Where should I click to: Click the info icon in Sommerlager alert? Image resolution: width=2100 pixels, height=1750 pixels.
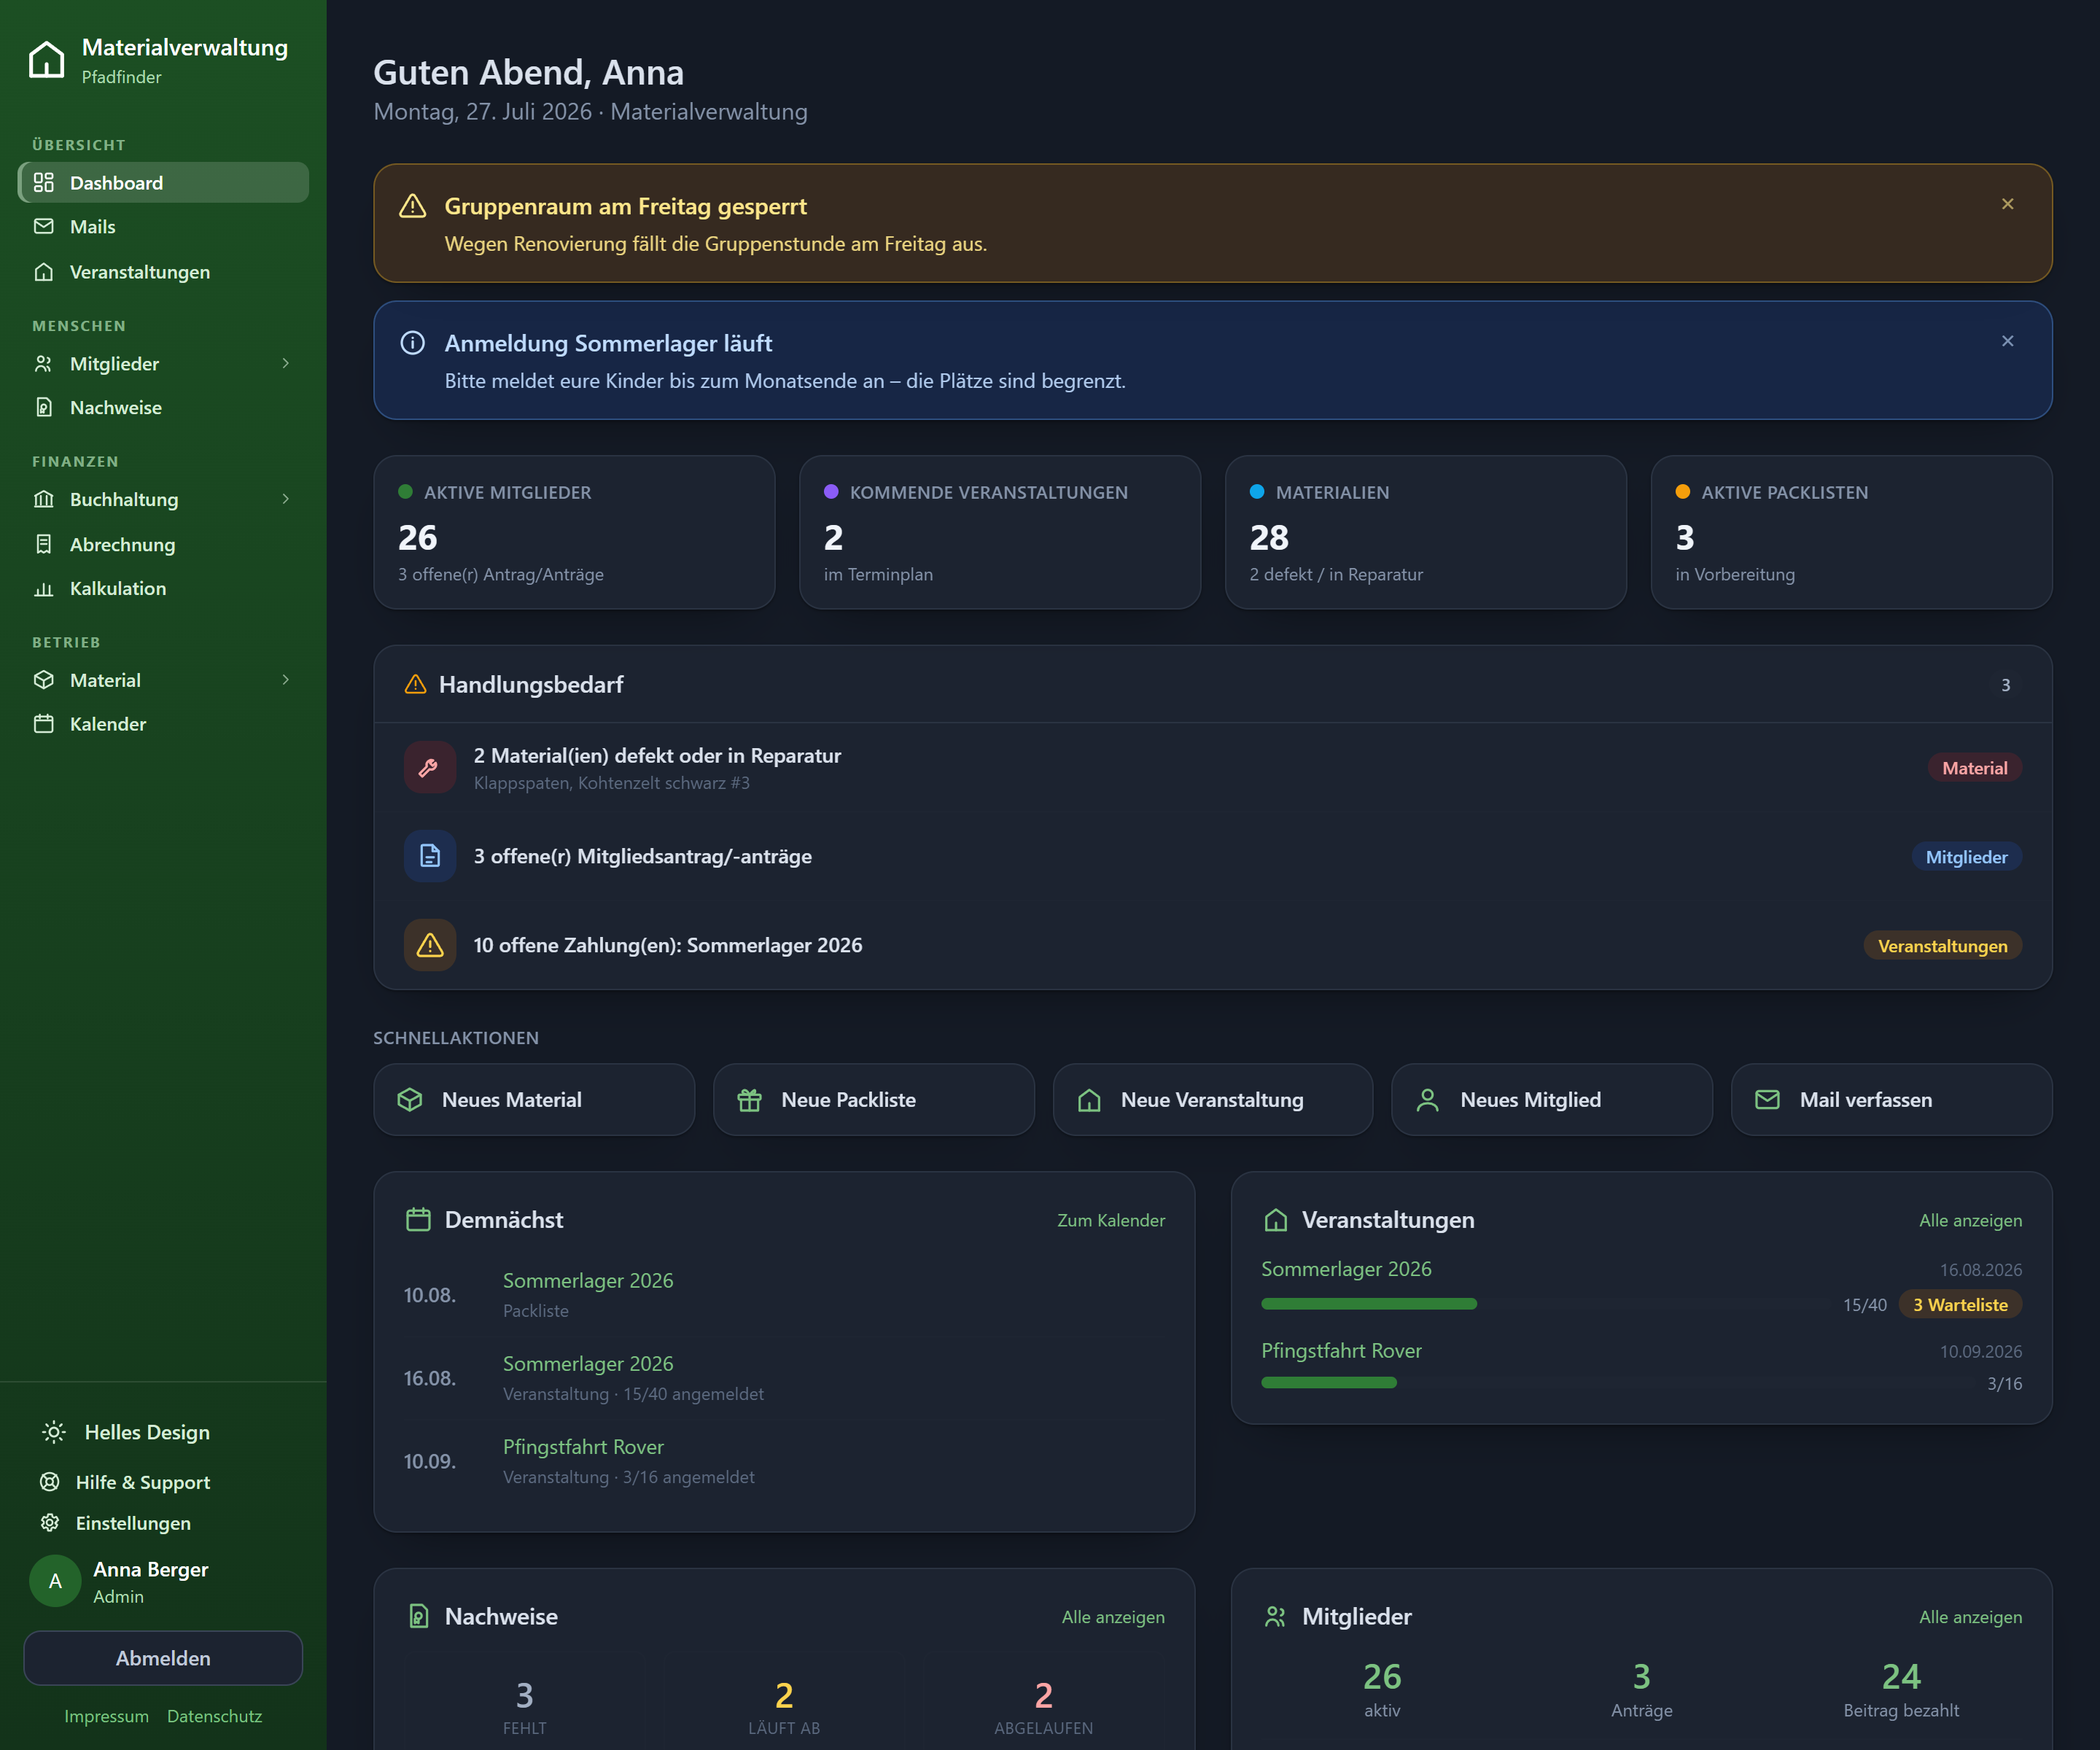point(413,343)
